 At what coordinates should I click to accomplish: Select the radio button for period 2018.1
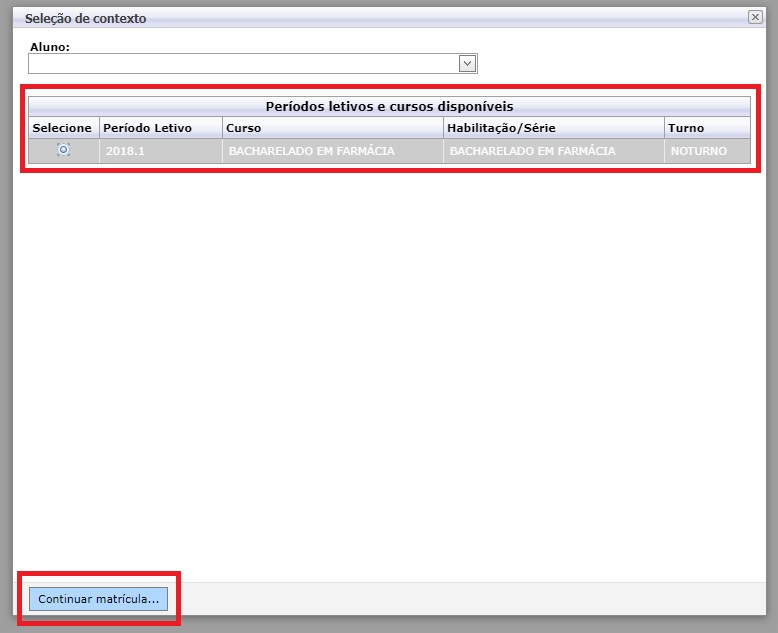coord(63,150)
